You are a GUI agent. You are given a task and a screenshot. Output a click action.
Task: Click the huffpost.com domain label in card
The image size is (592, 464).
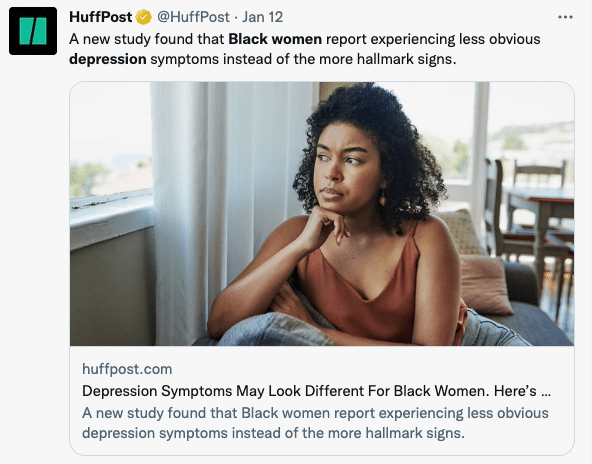127,369
